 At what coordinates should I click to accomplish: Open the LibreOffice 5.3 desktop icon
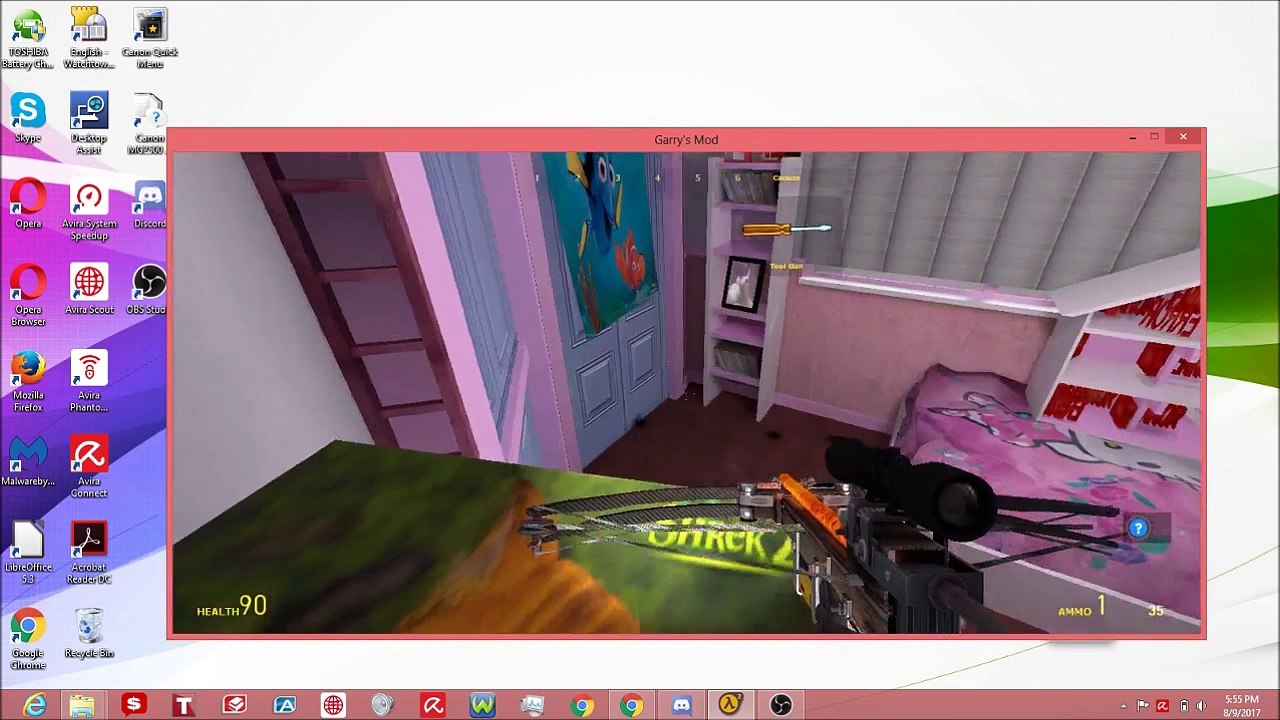pos(28,554)
